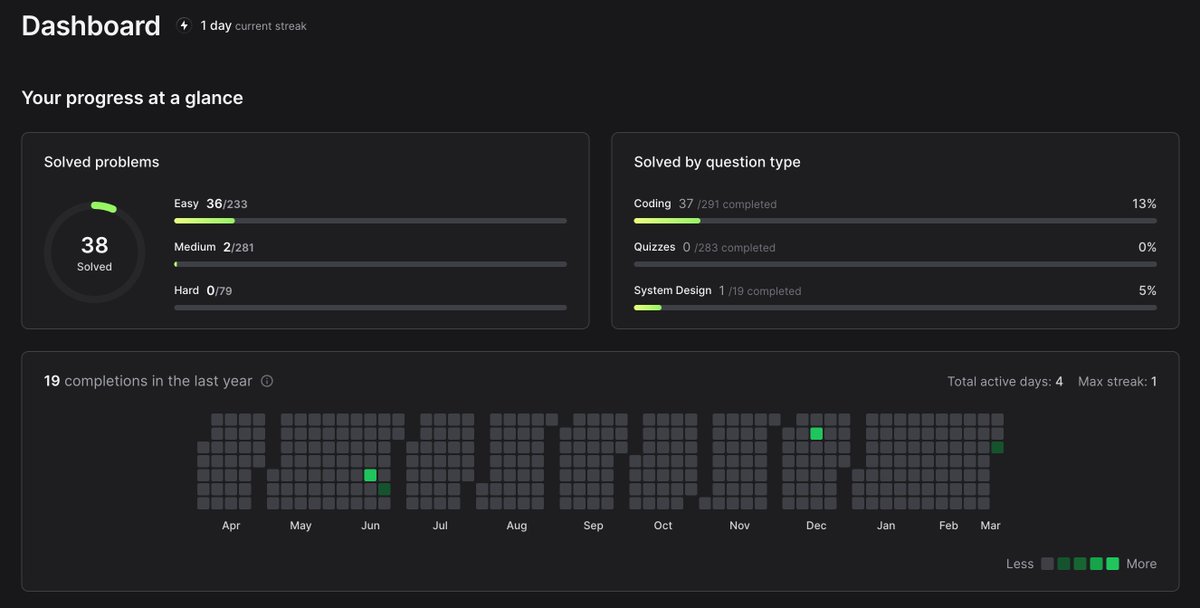
Task: Click the 'Less' legend label
Action: pyautogui.click(x=1020, y=564)
